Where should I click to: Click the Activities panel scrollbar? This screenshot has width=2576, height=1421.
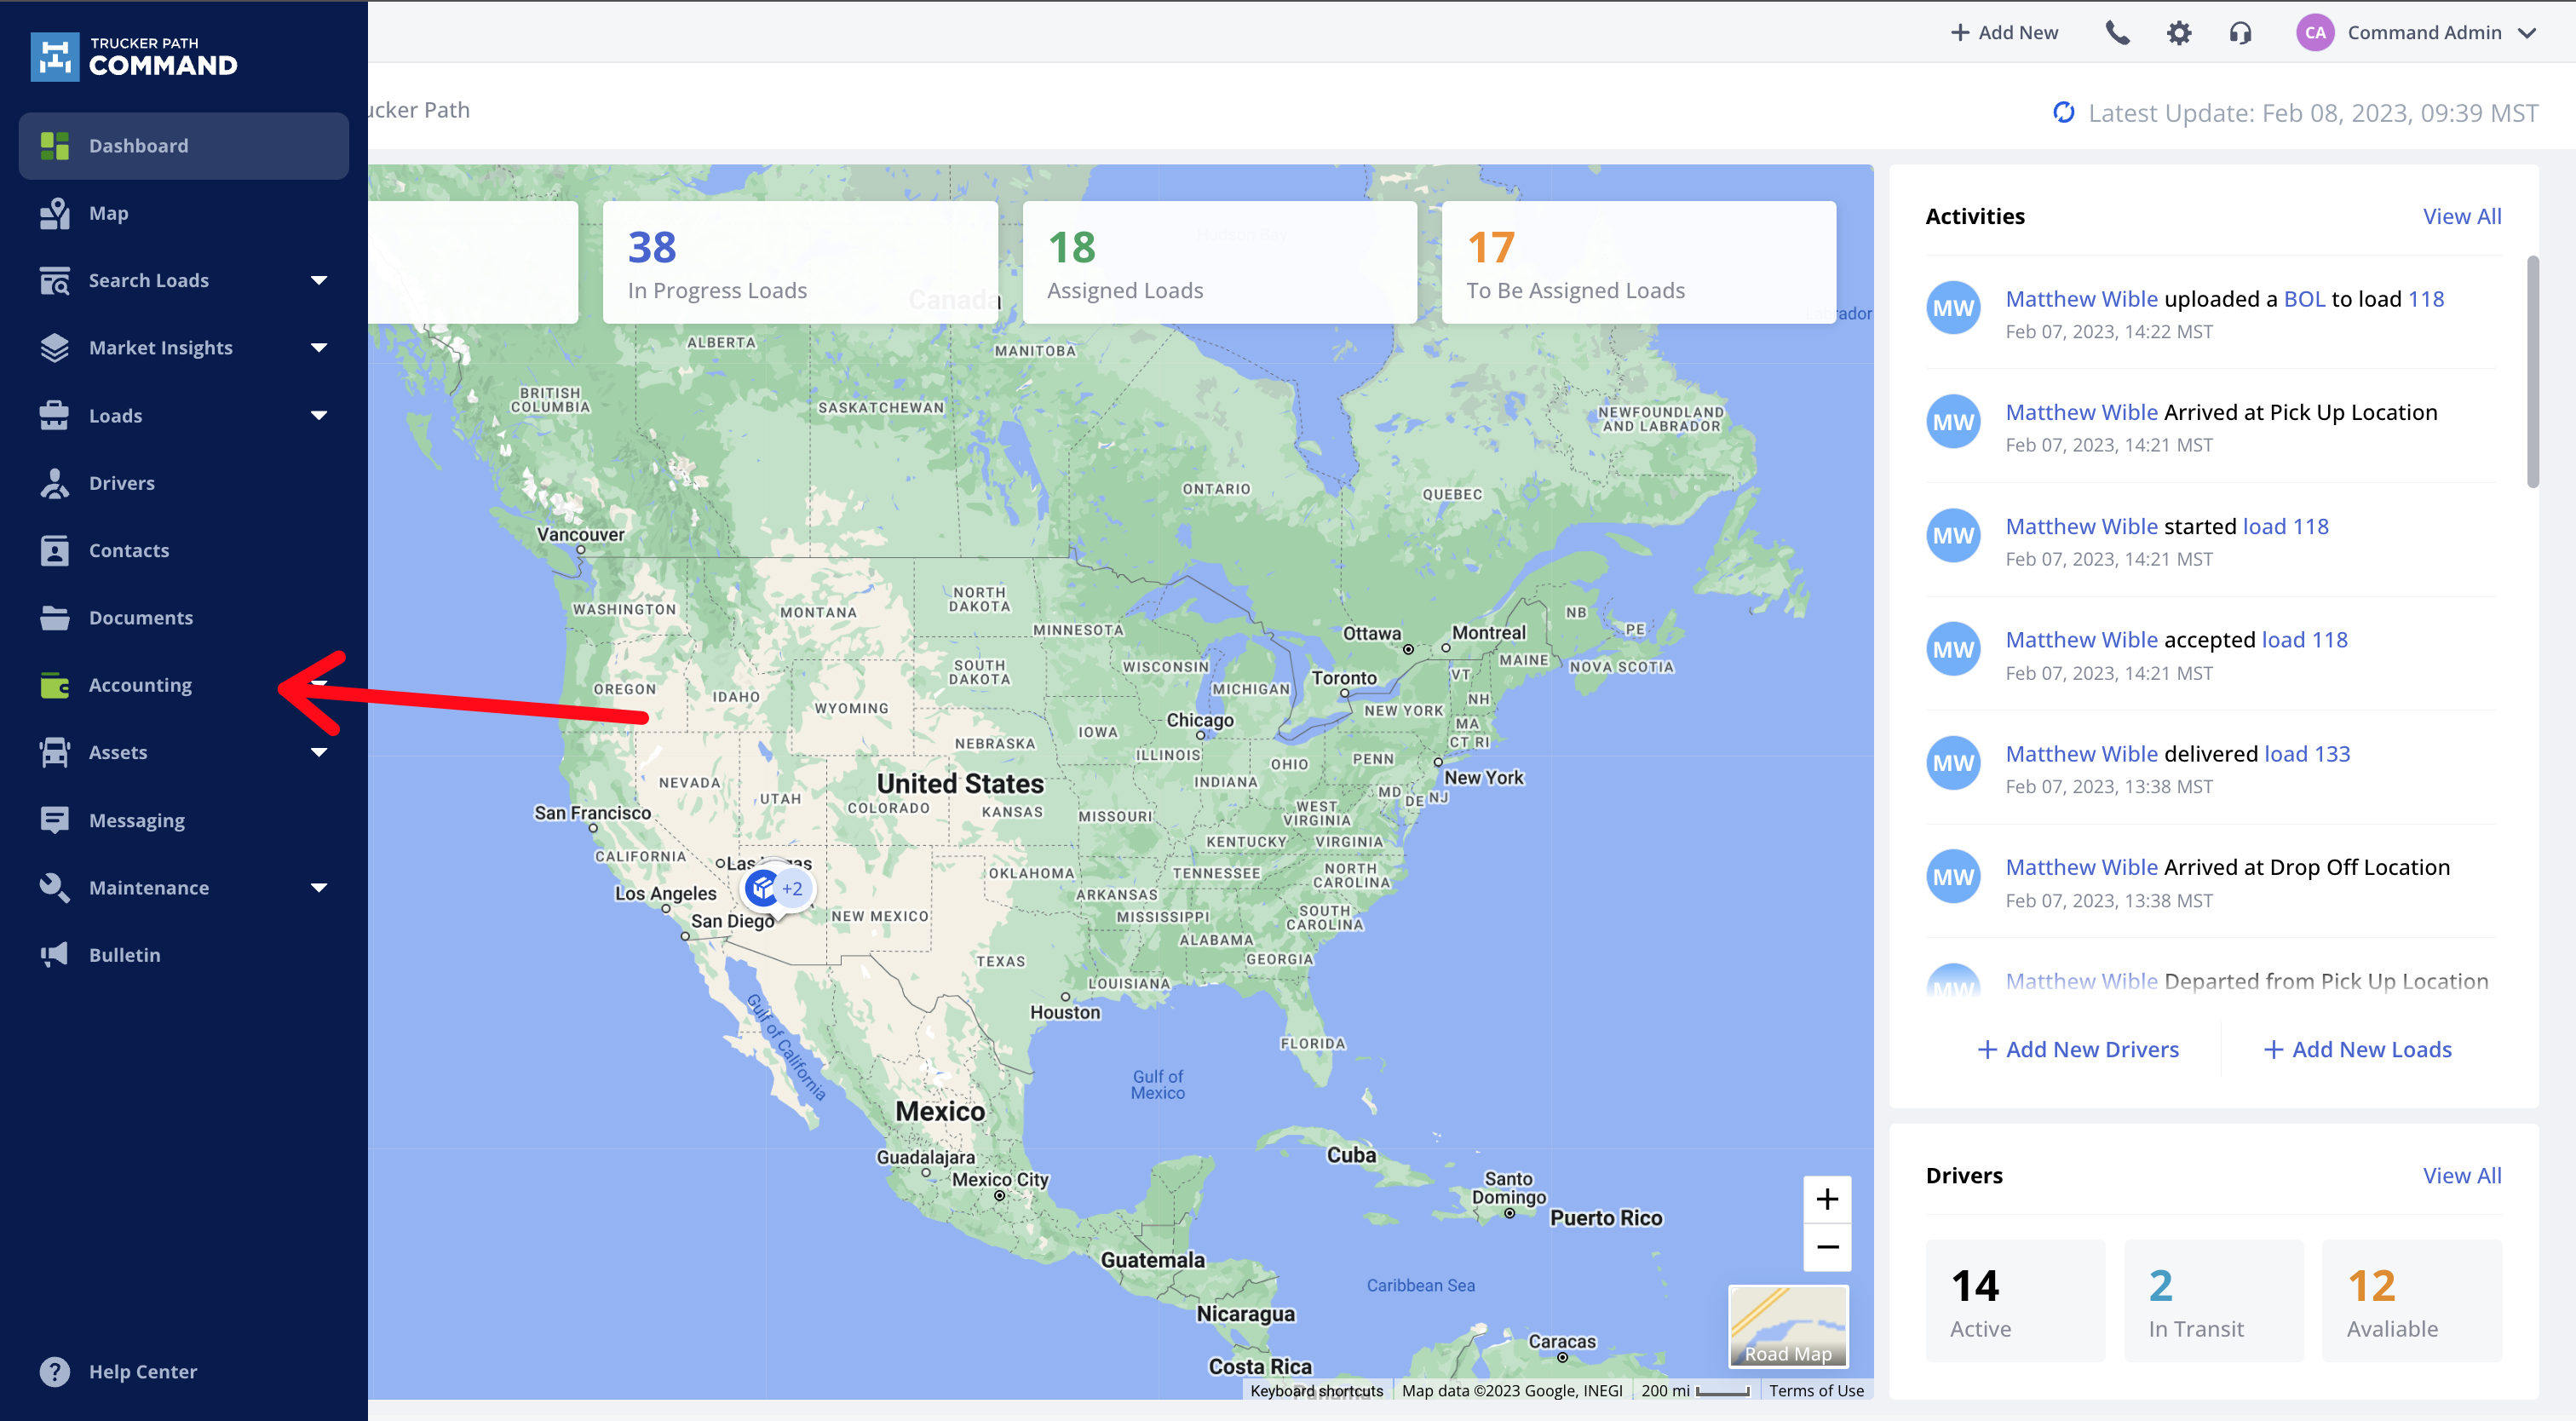(2532, 372)
